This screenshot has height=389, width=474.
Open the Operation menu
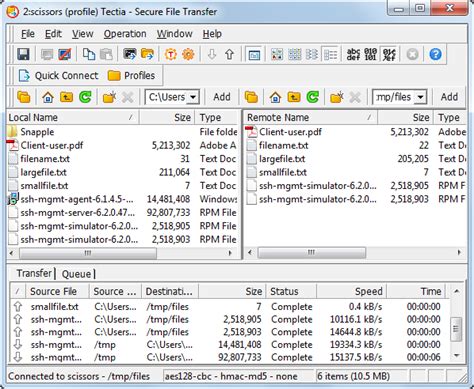[125, 34]
